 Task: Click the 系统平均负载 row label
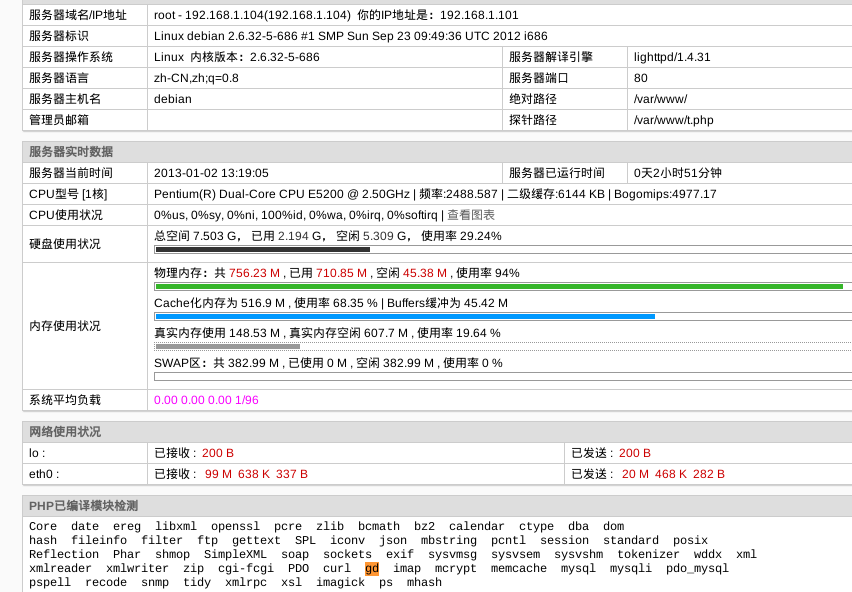tap(65, 400)
